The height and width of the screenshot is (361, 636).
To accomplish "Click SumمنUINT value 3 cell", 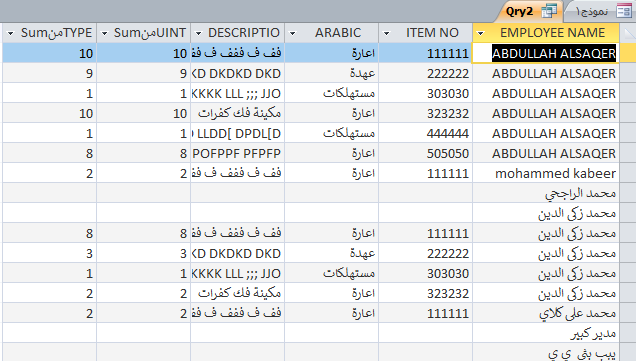I will (143, 253).
